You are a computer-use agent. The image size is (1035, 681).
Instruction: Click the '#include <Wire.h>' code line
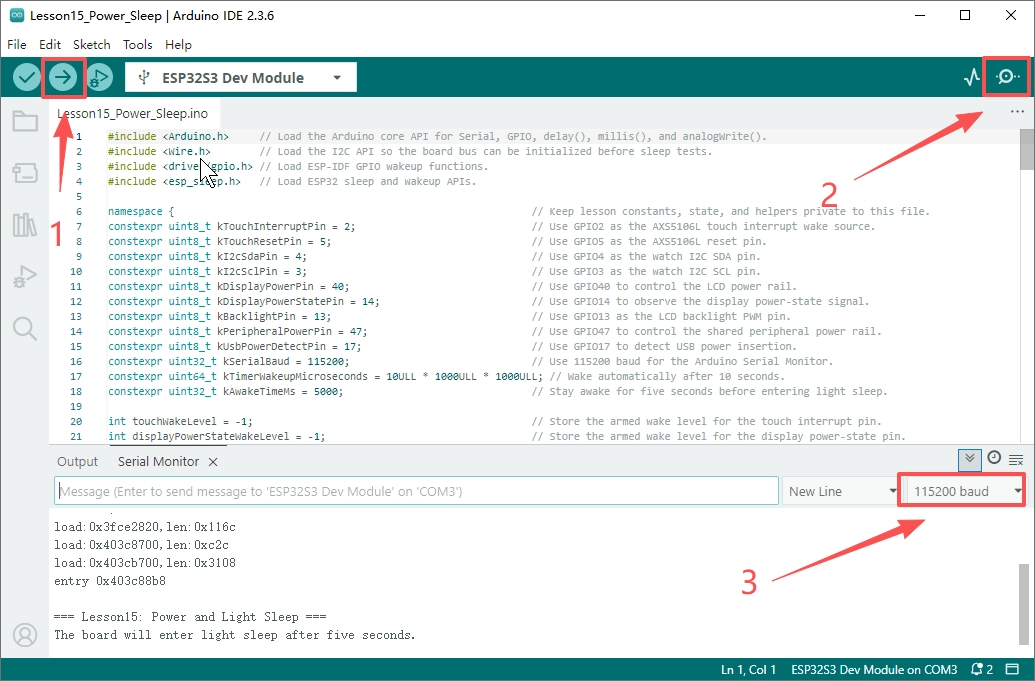coord(159,151)
